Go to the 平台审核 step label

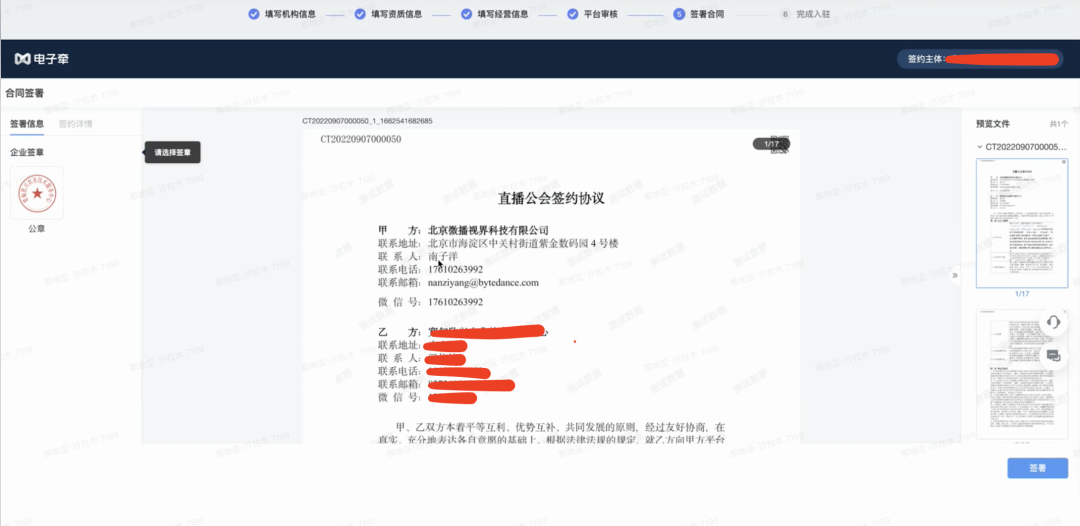click(601, 14)
